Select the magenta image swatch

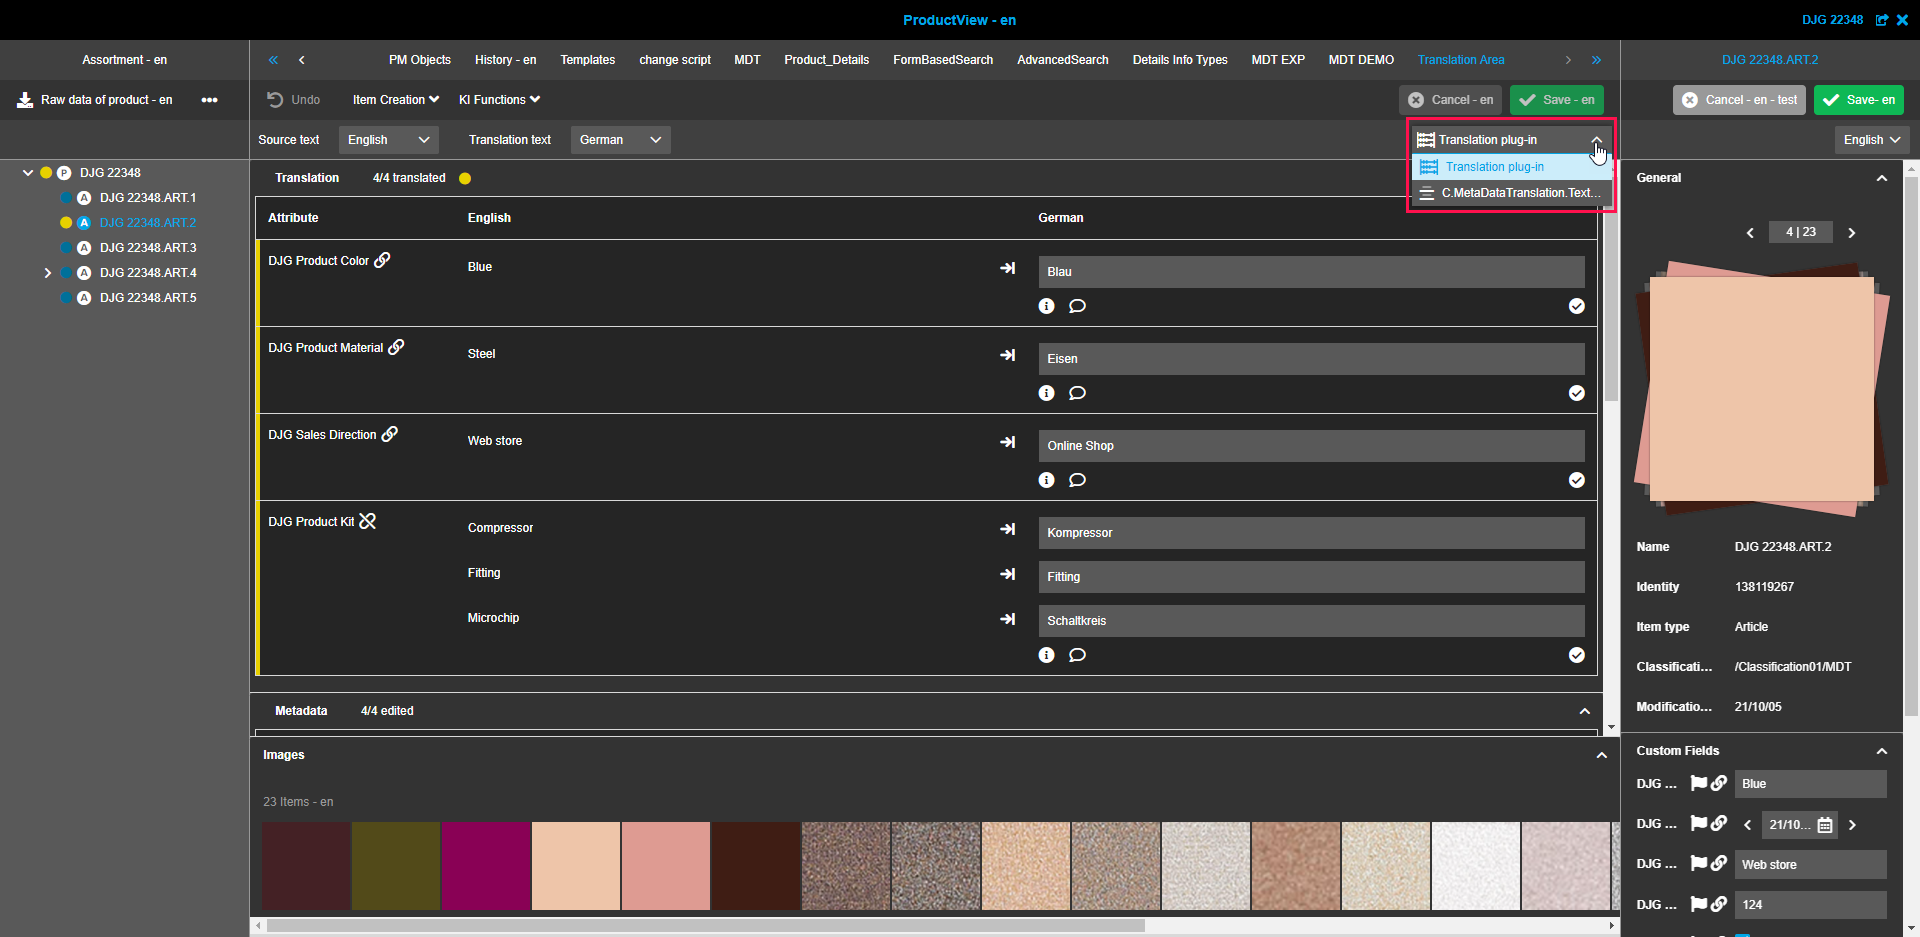point(485,866)
